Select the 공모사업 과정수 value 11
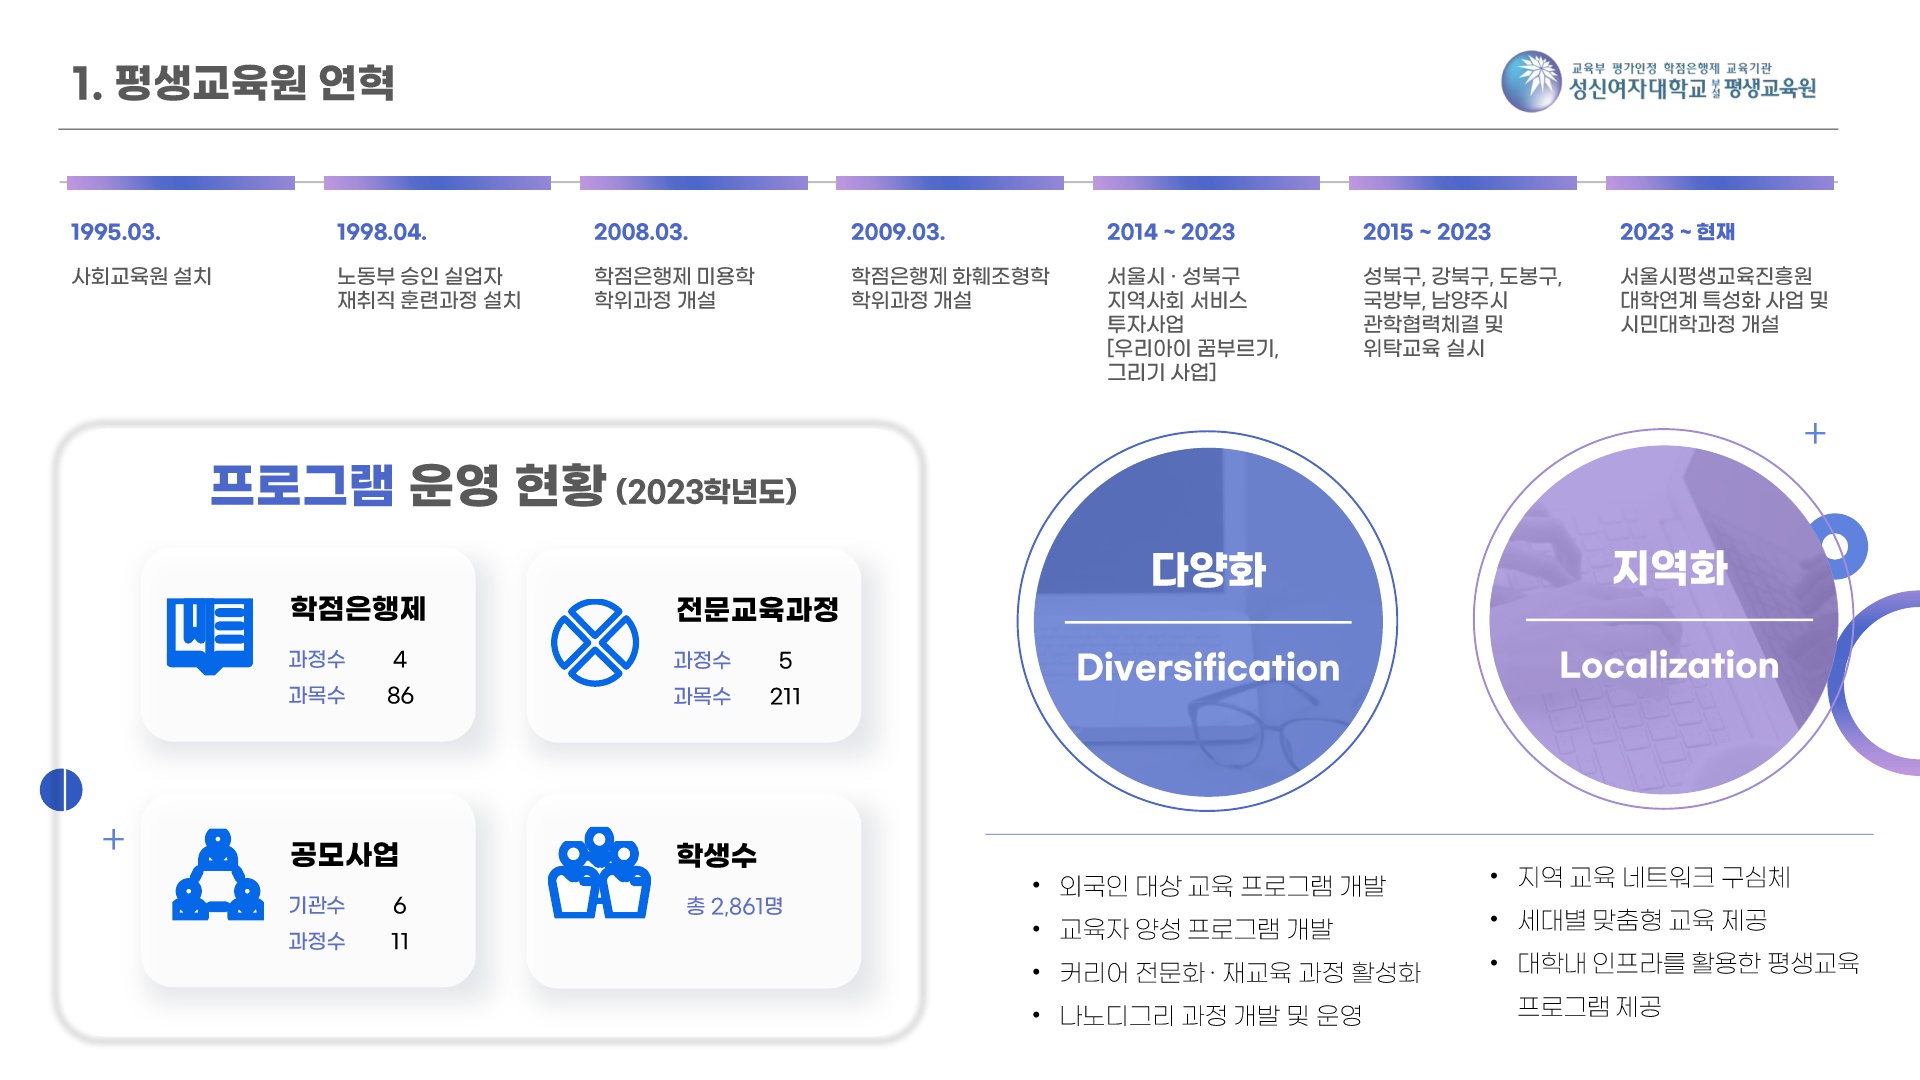 pyautogui.click(x=400, y=942)
